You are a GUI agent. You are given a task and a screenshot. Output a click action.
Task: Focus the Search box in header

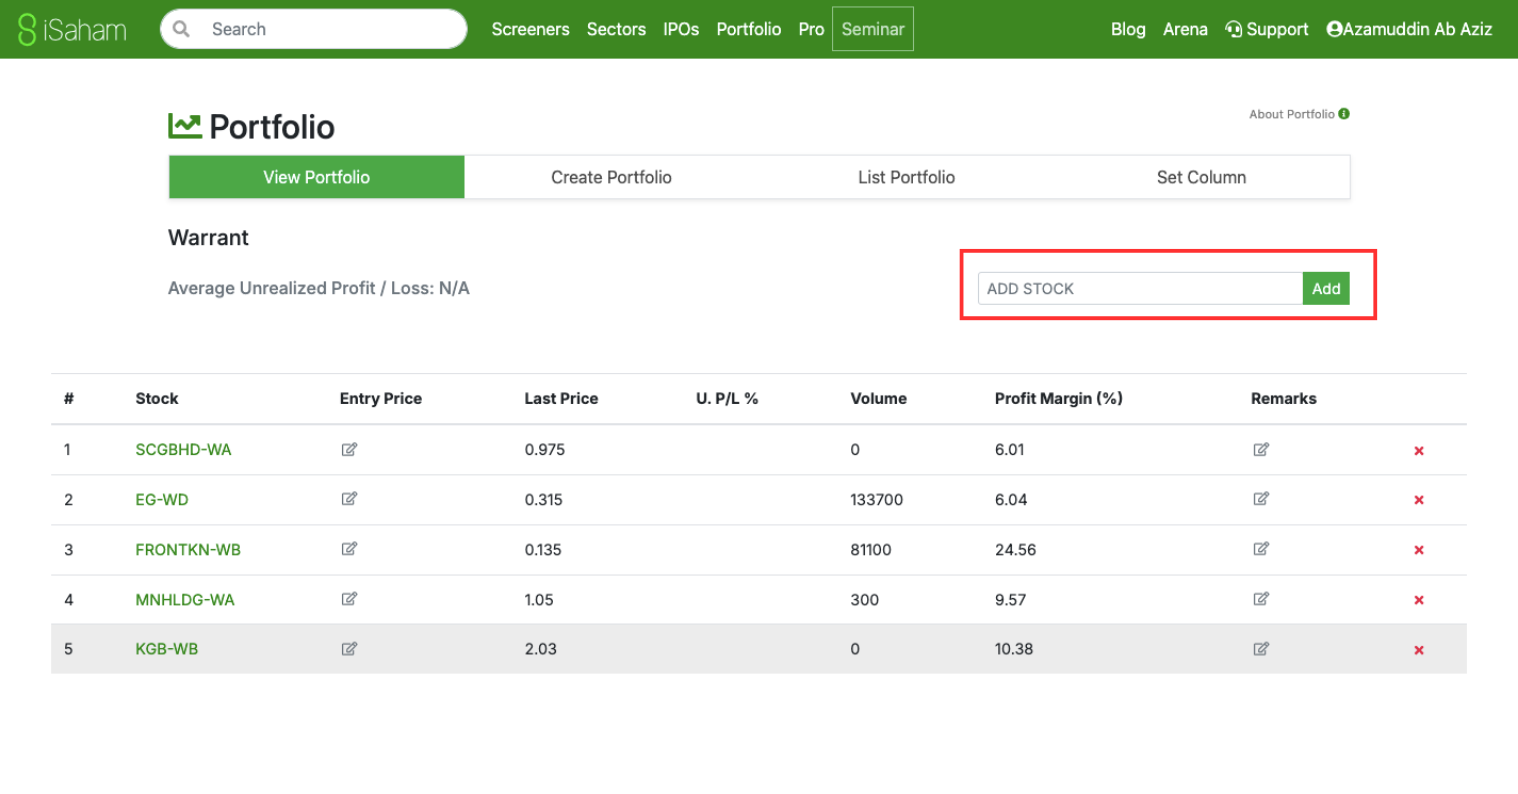coord(313,29)
